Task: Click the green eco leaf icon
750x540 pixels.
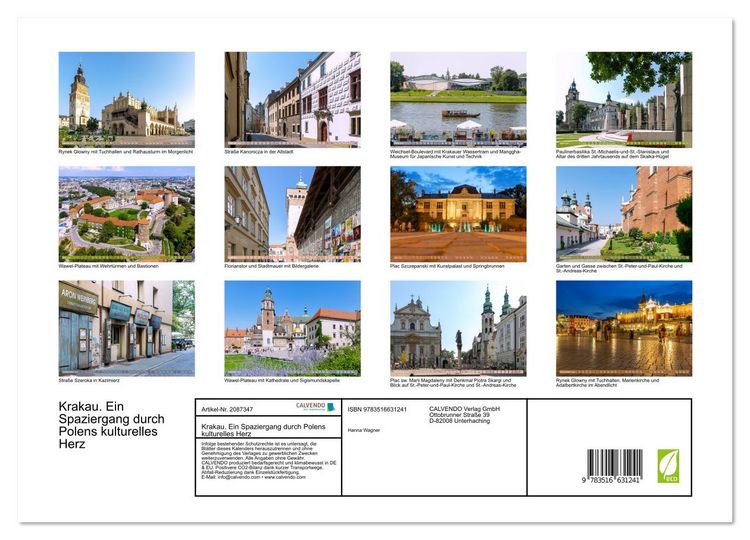Action: click(668, 466)
